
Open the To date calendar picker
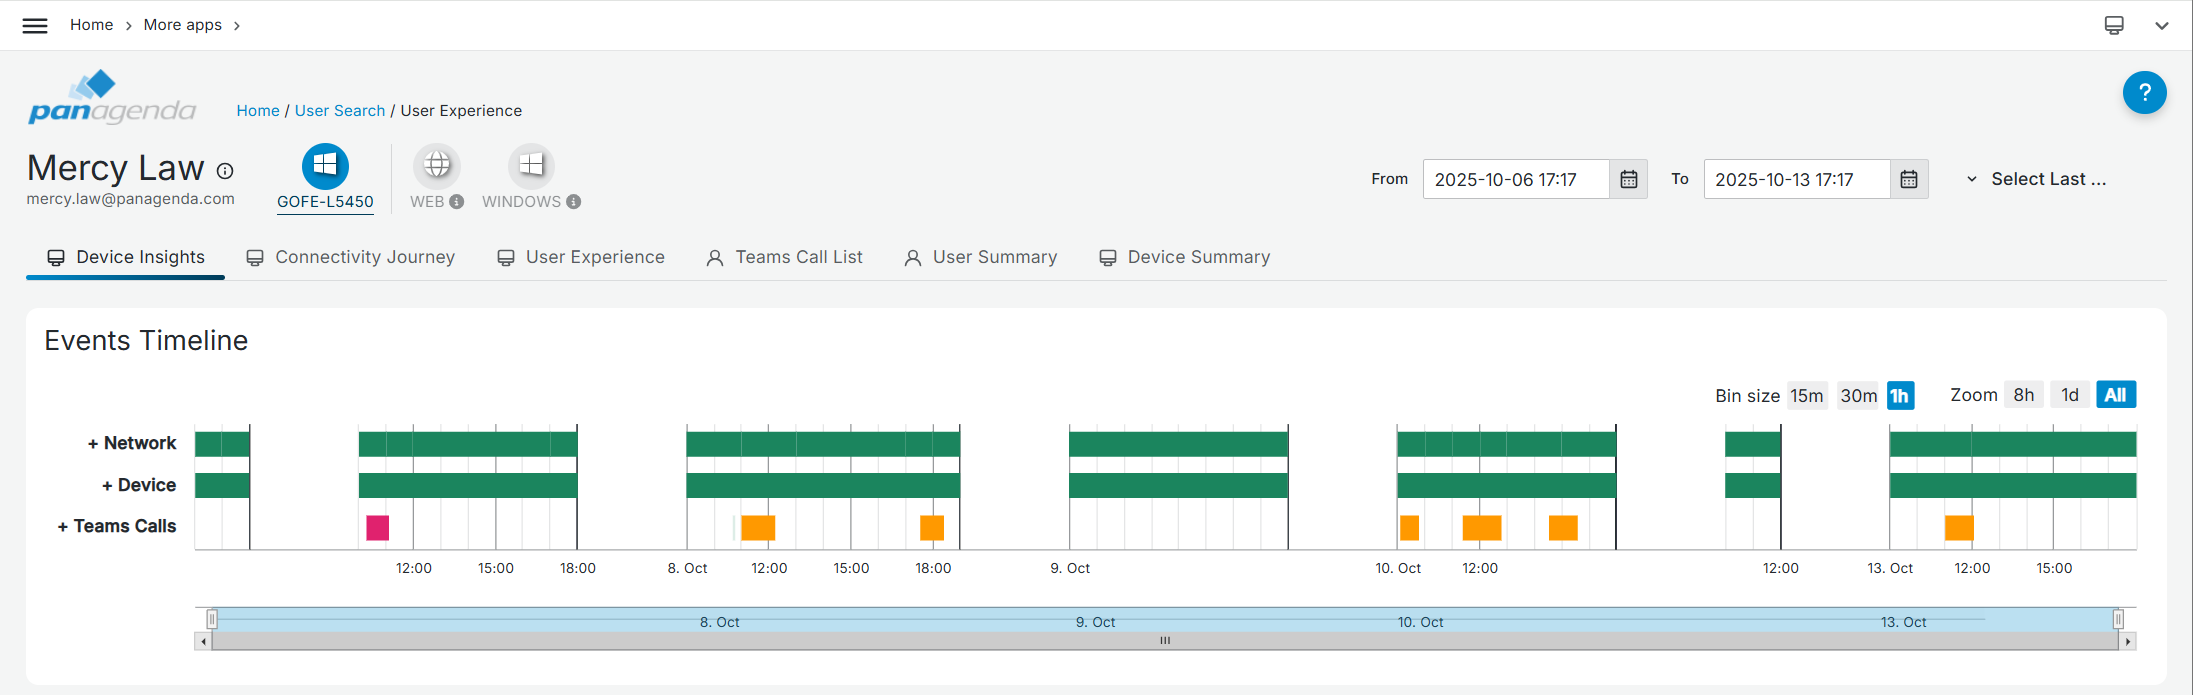pyautogui.click(x=1908, y=180)
